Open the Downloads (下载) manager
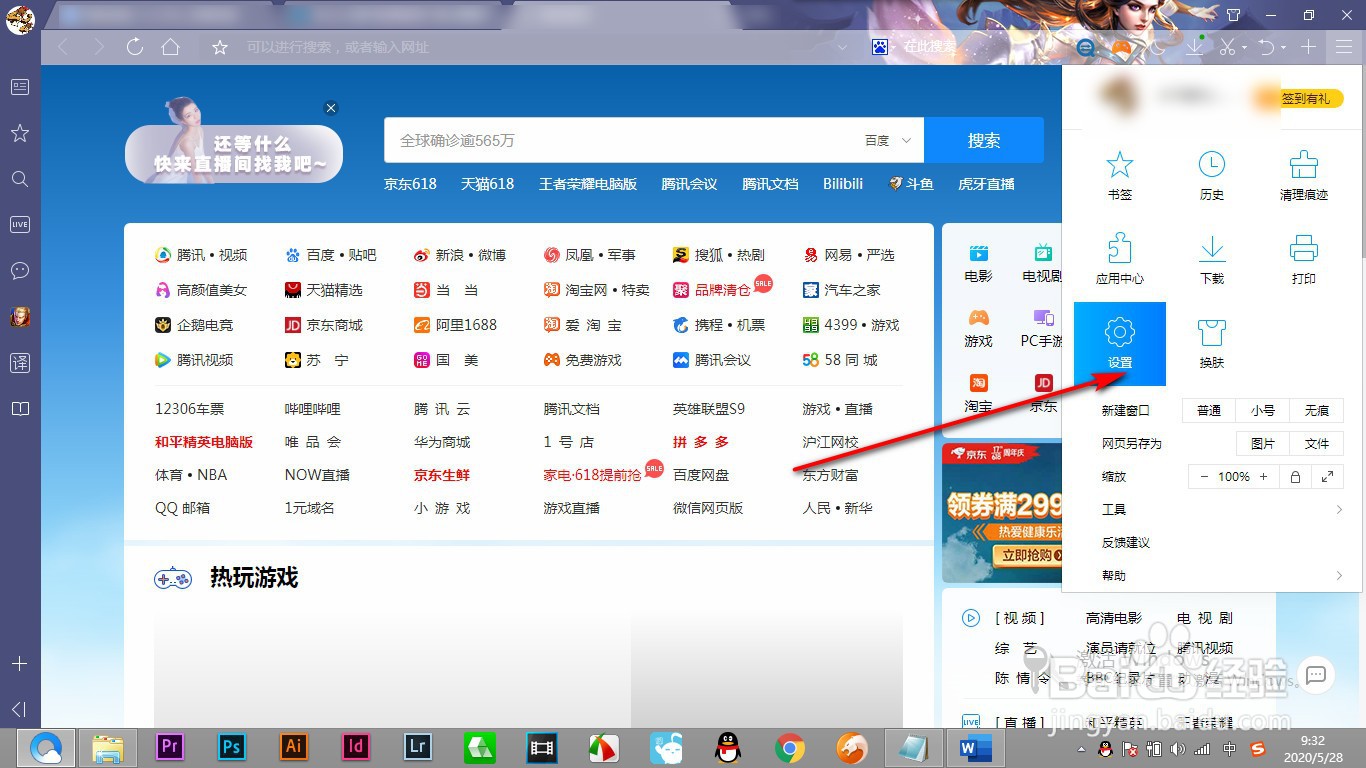Image resolution: width=1366 pixels, height=768 pixels. tap(1211, 260)
